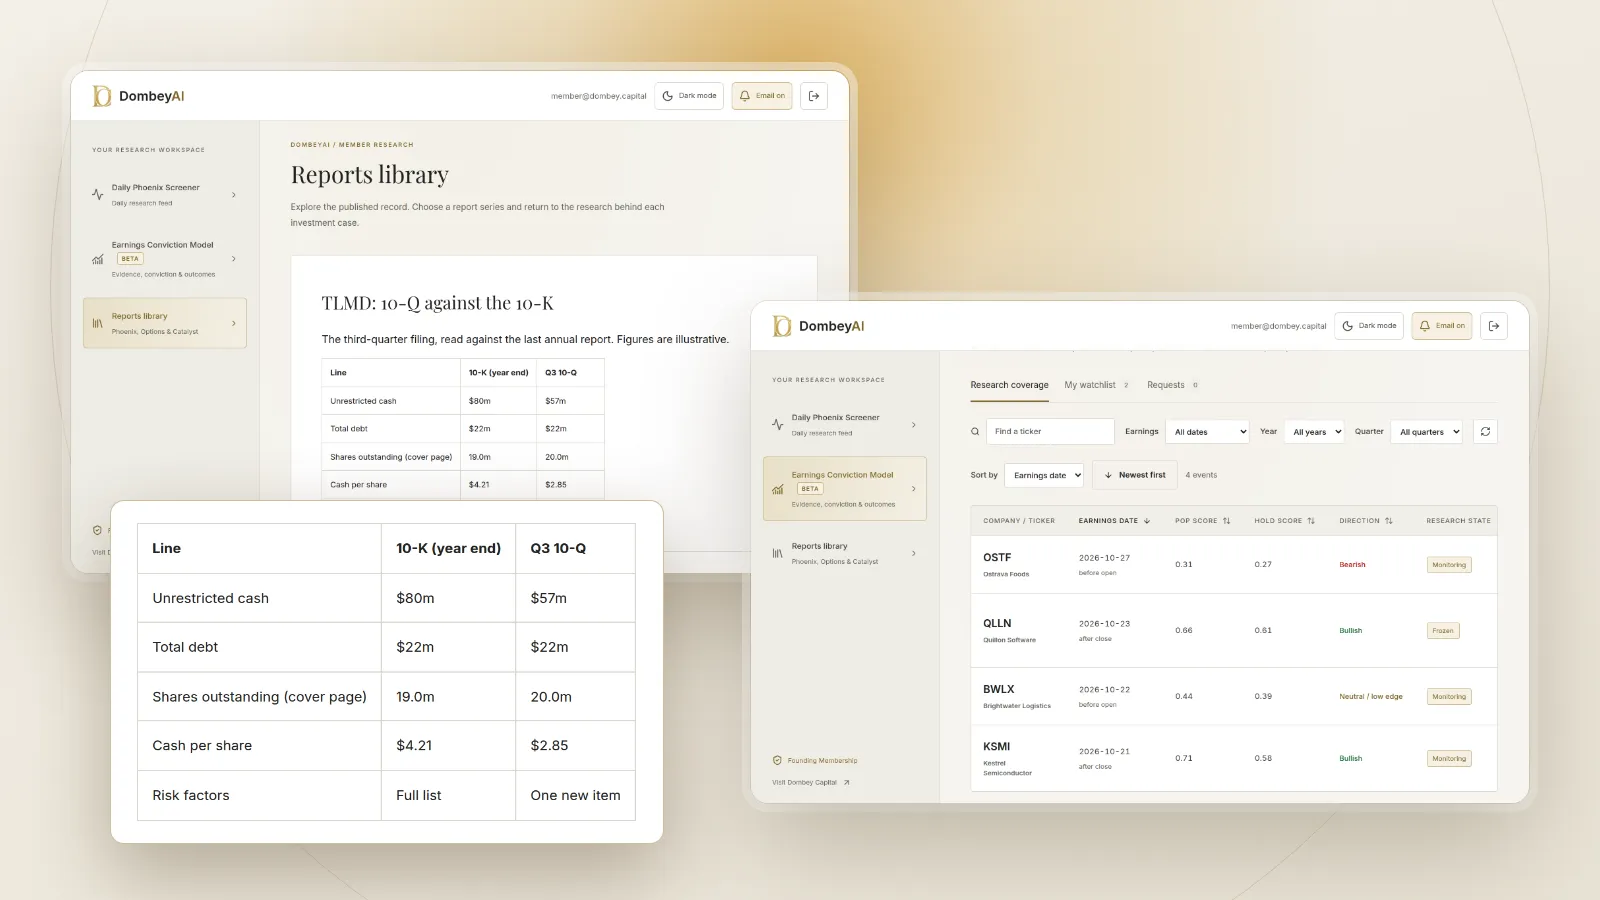Click the Founding Membership shield icon
This screenshot has height=900, width=1600.
(777, 760)
